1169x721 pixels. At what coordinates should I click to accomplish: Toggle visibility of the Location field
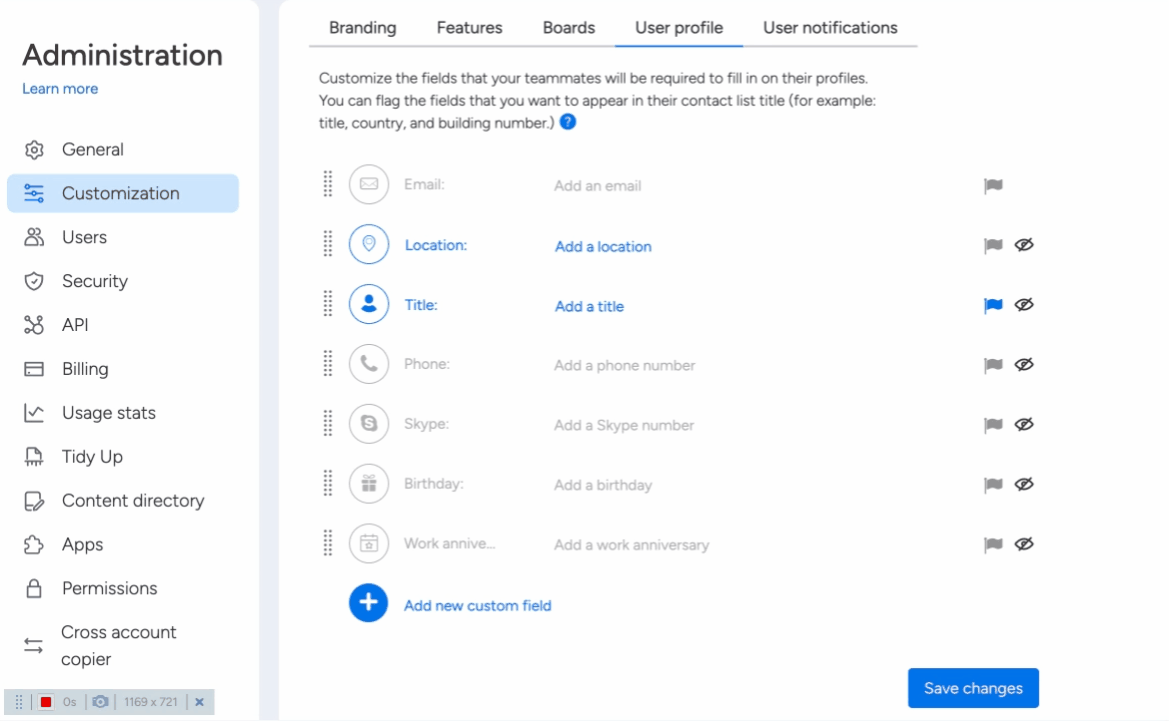tap(1023, 245)
